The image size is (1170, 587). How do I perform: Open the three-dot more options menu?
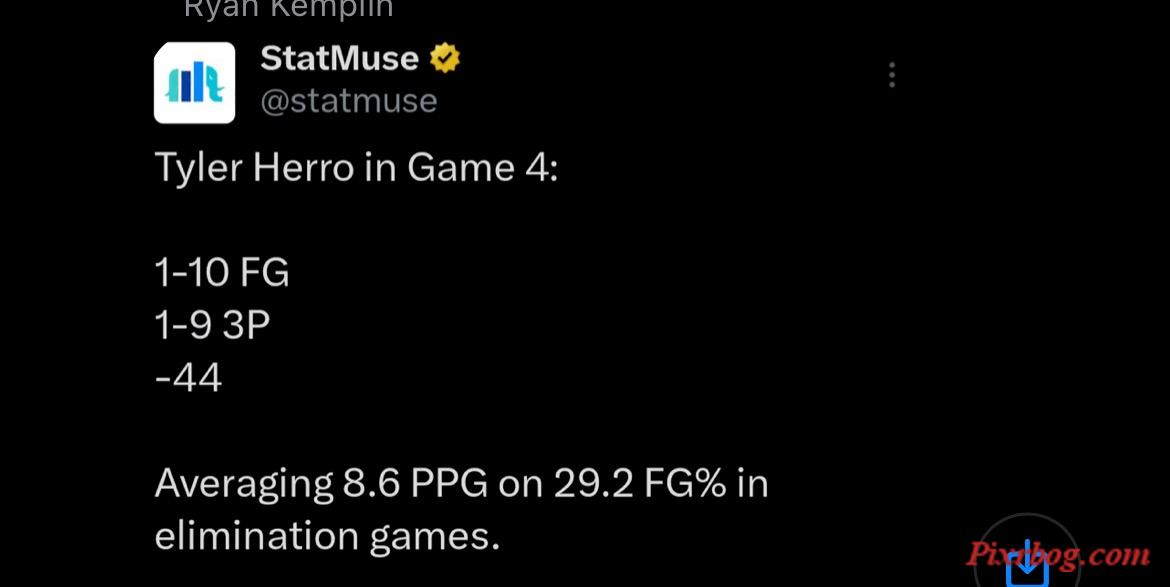pos(892,75)
